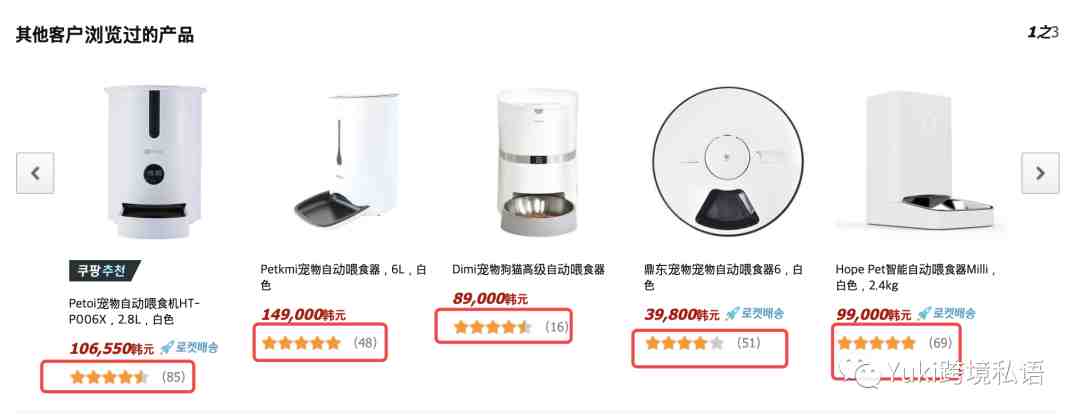Click the previous carousel arrow

point(35,173)
